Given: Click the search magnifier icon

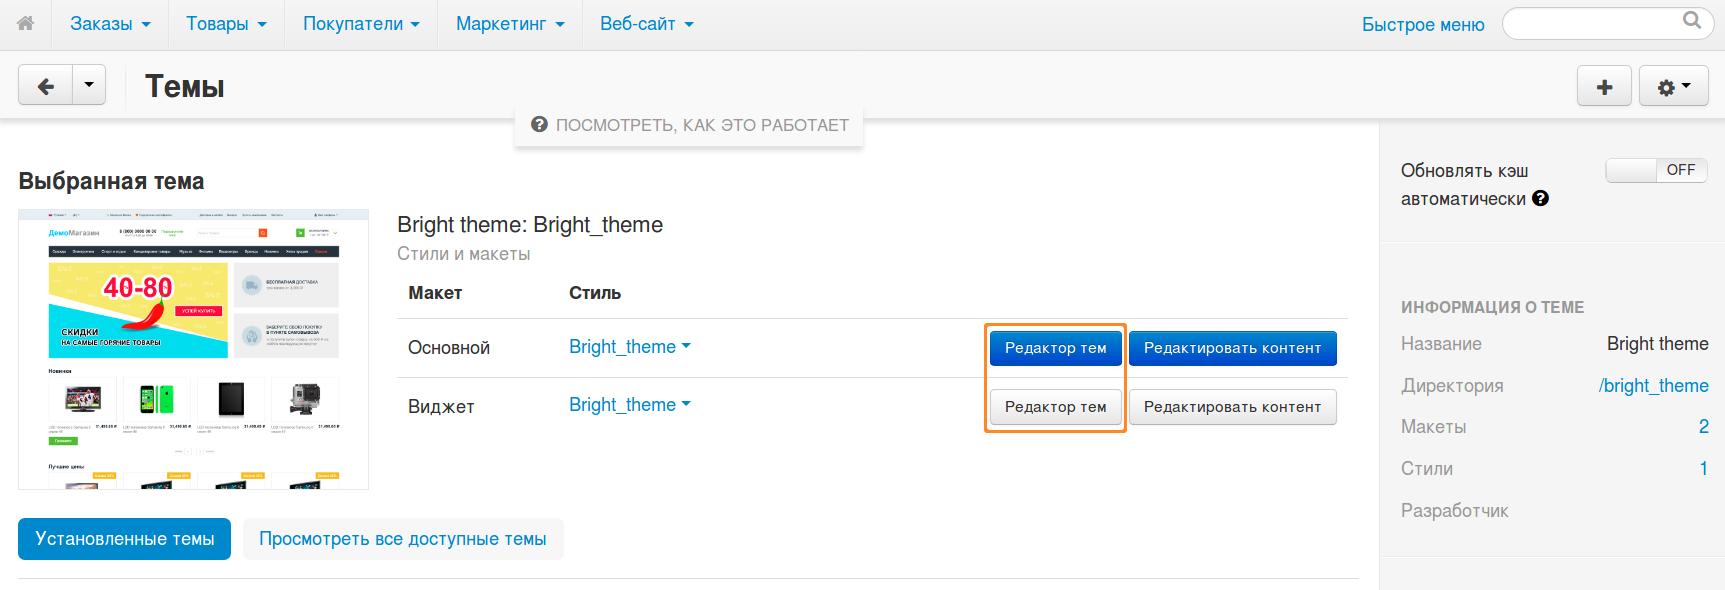Looking at the screenshot, I should coord(1692,20).
